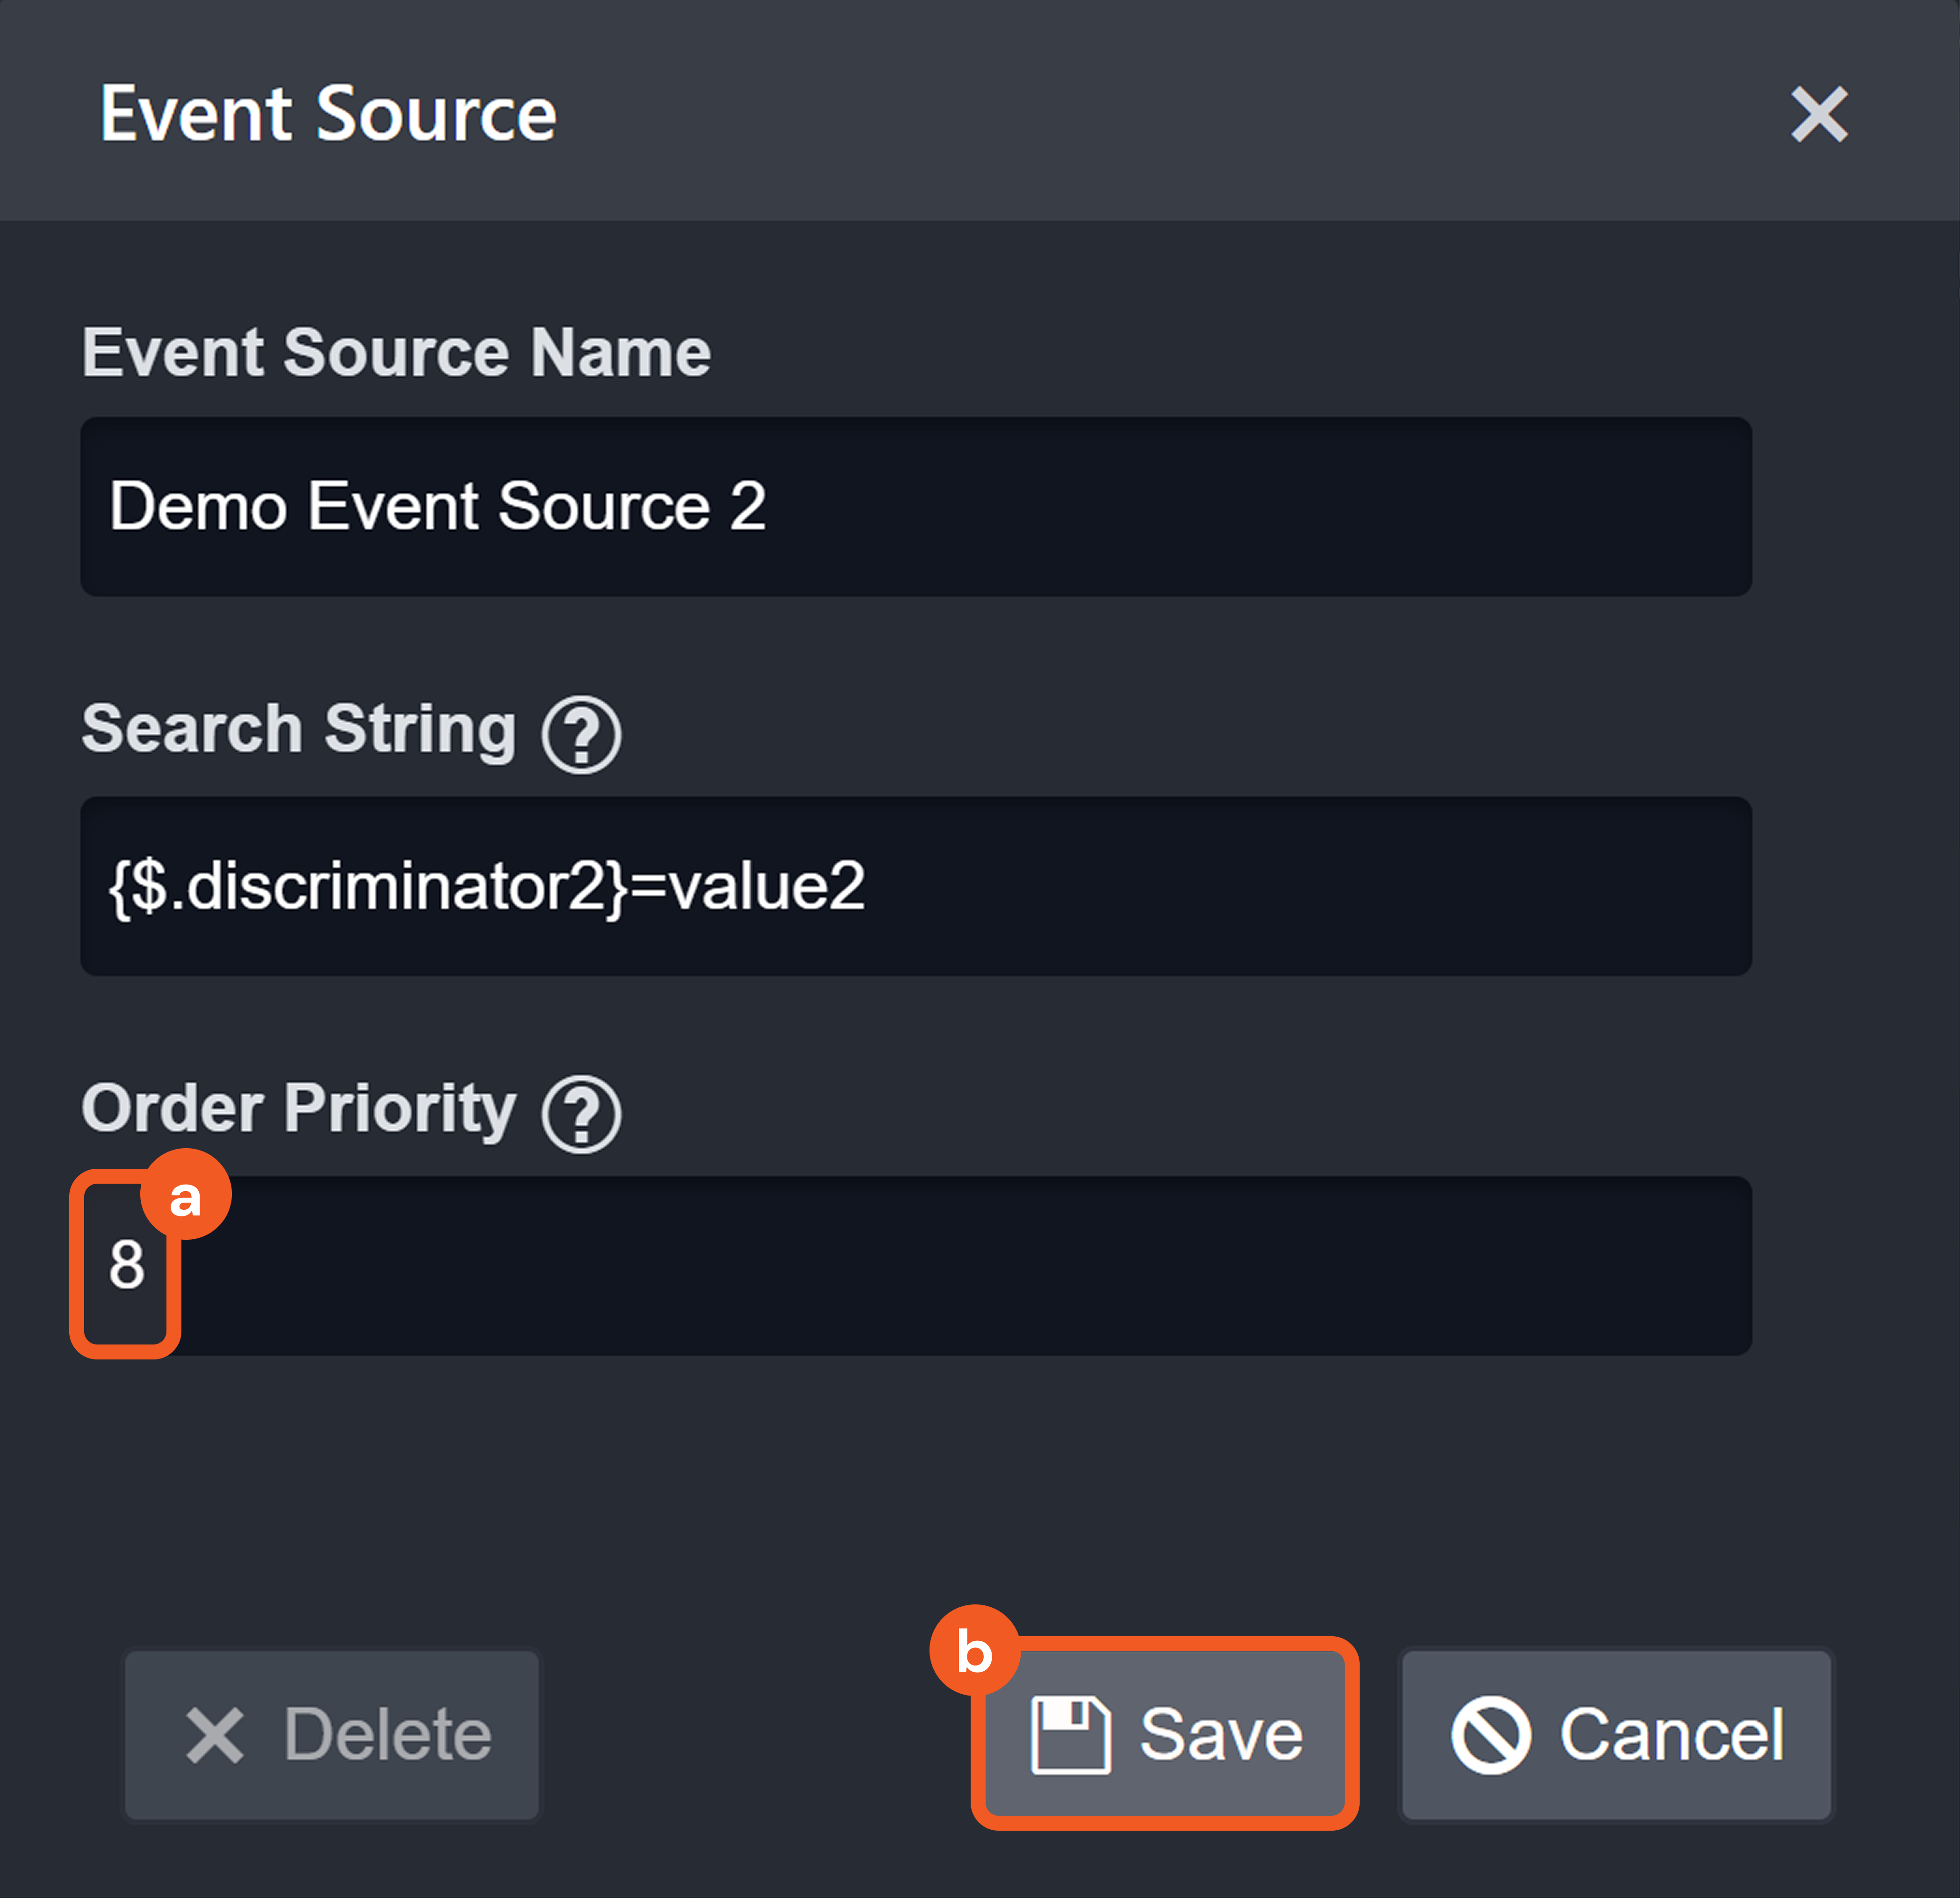Click the Event Source dialog title
1960x1898 pixels.
pyautogui.click(x=328, y=114)
